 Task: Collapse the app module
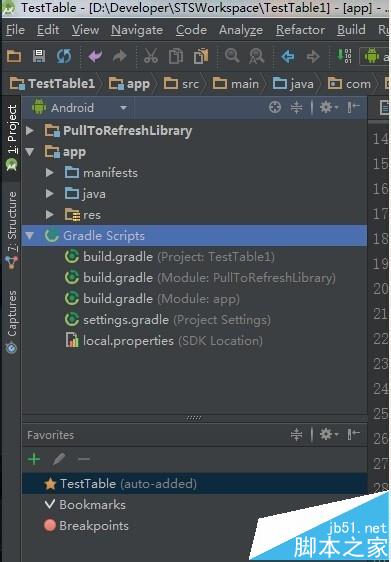click(x=30, y=152)
